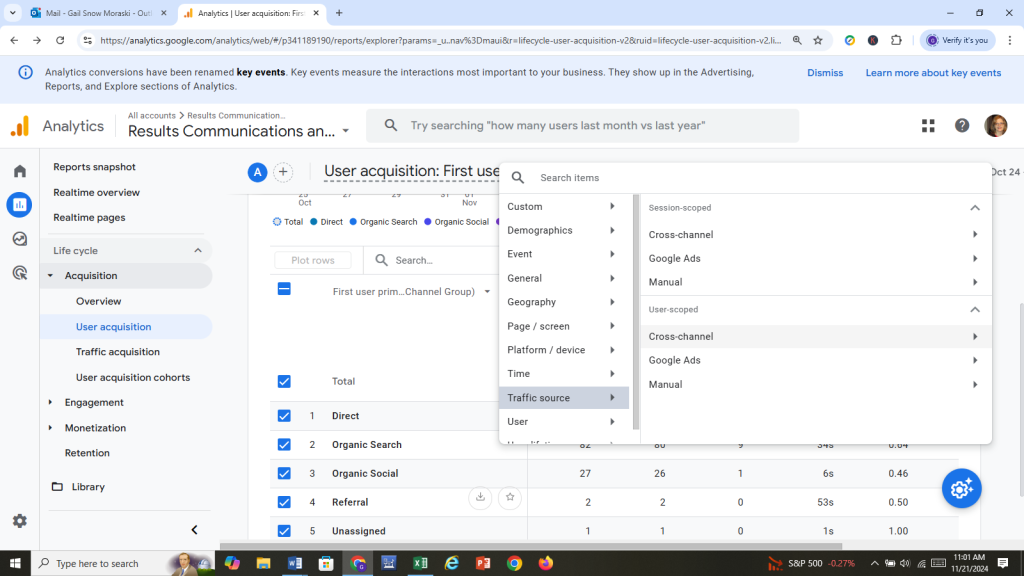Select the Reports icon in left rail
Image resolution: width=1024 pixels, height=576 pixels.
[20, 205]
